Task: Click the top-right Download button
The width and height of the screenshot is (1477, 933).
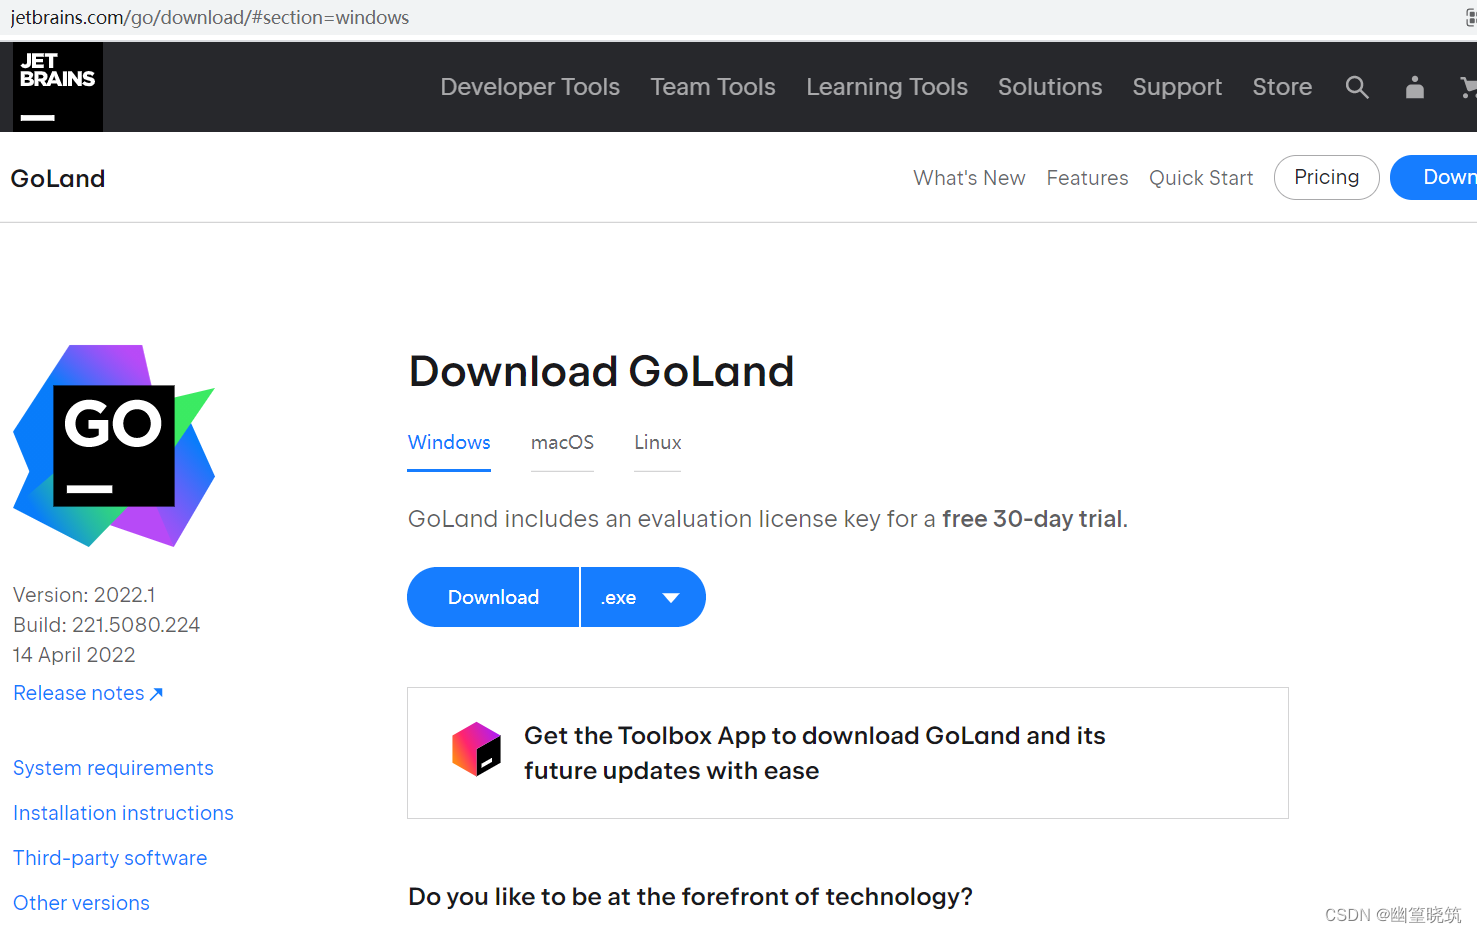Action: (1436, 177)
